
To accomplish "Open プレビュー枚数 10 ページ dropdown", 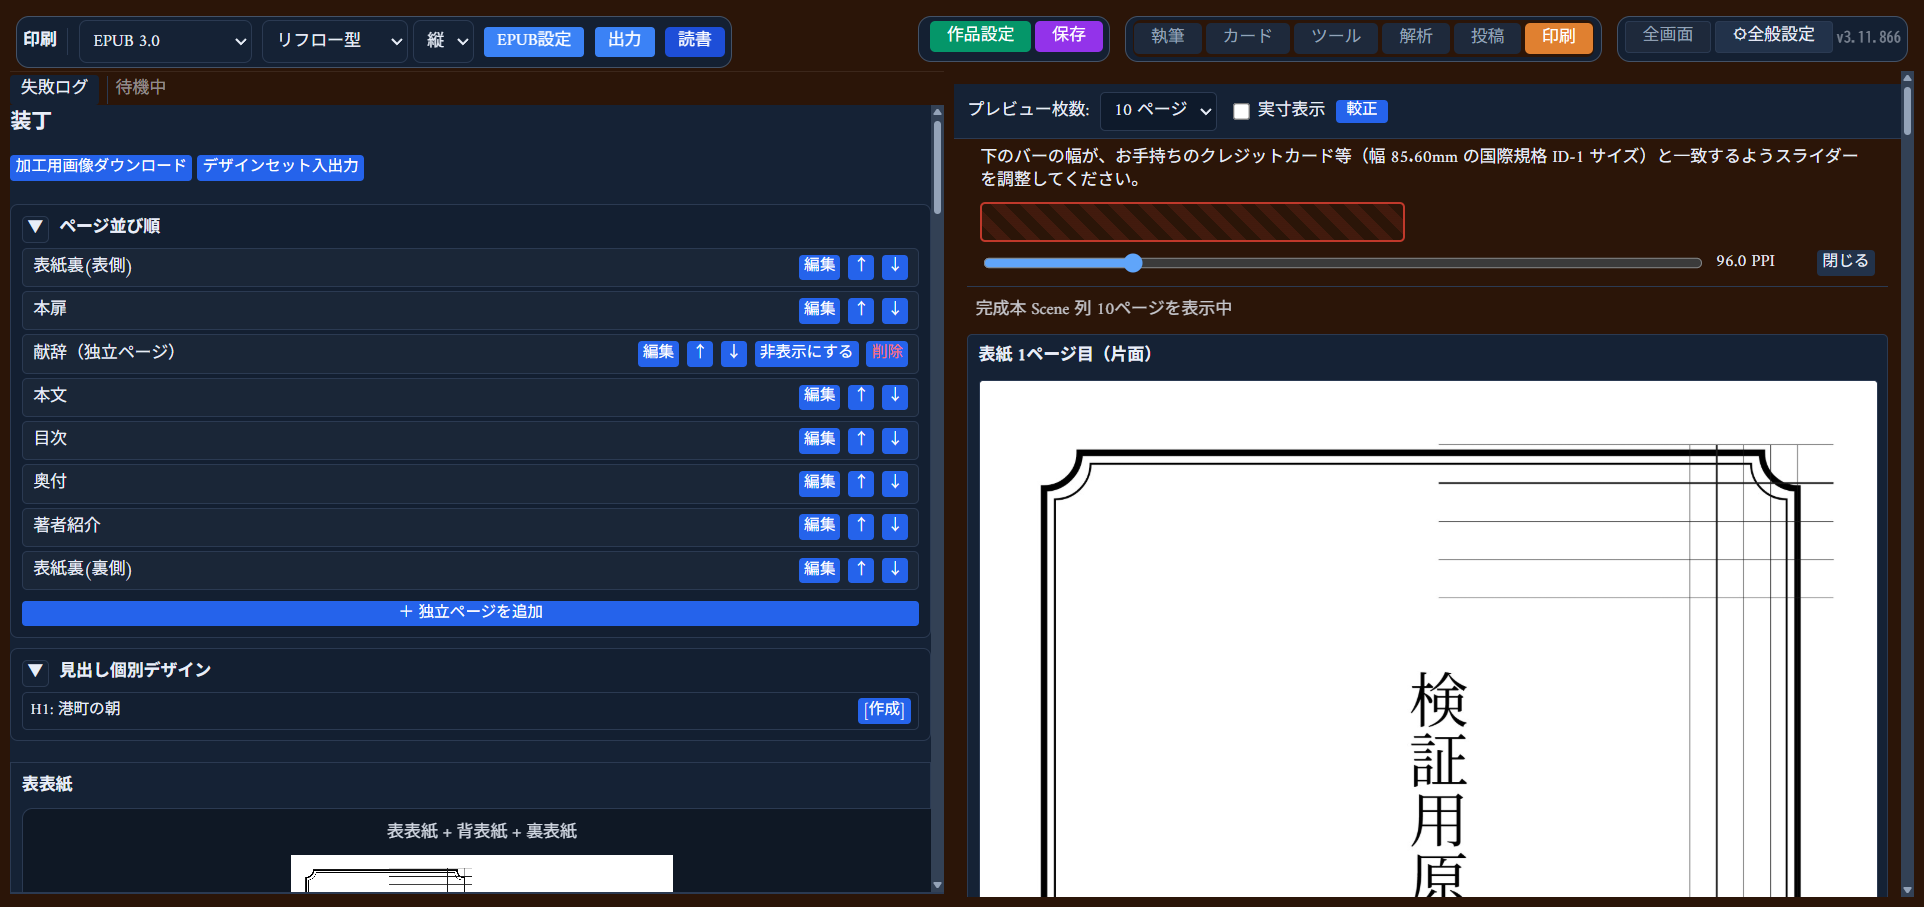I will (1159, 110).
